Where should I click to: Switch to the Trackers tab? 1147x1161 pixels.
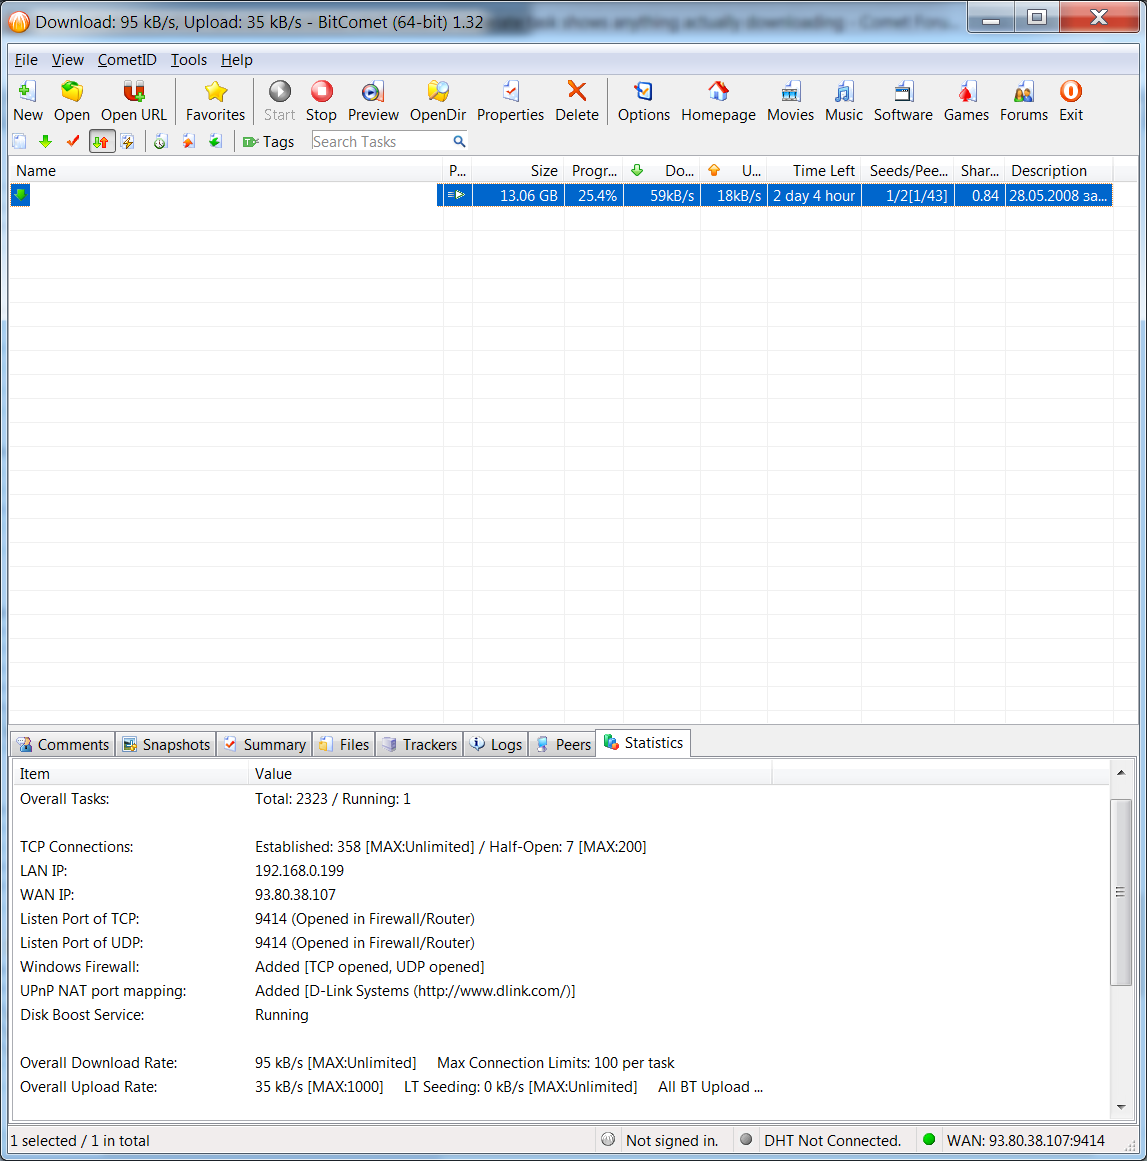click(420, 744)
